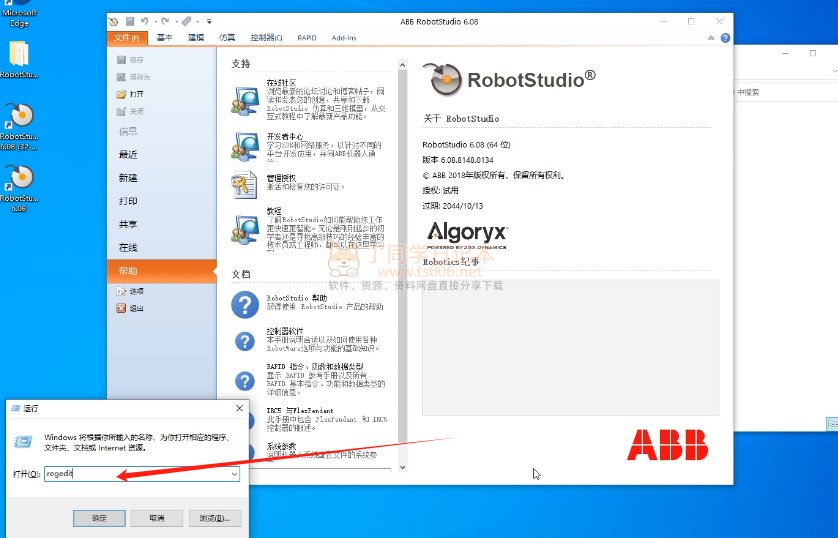Click the 浏览(B)... browse button

(215, 518)
